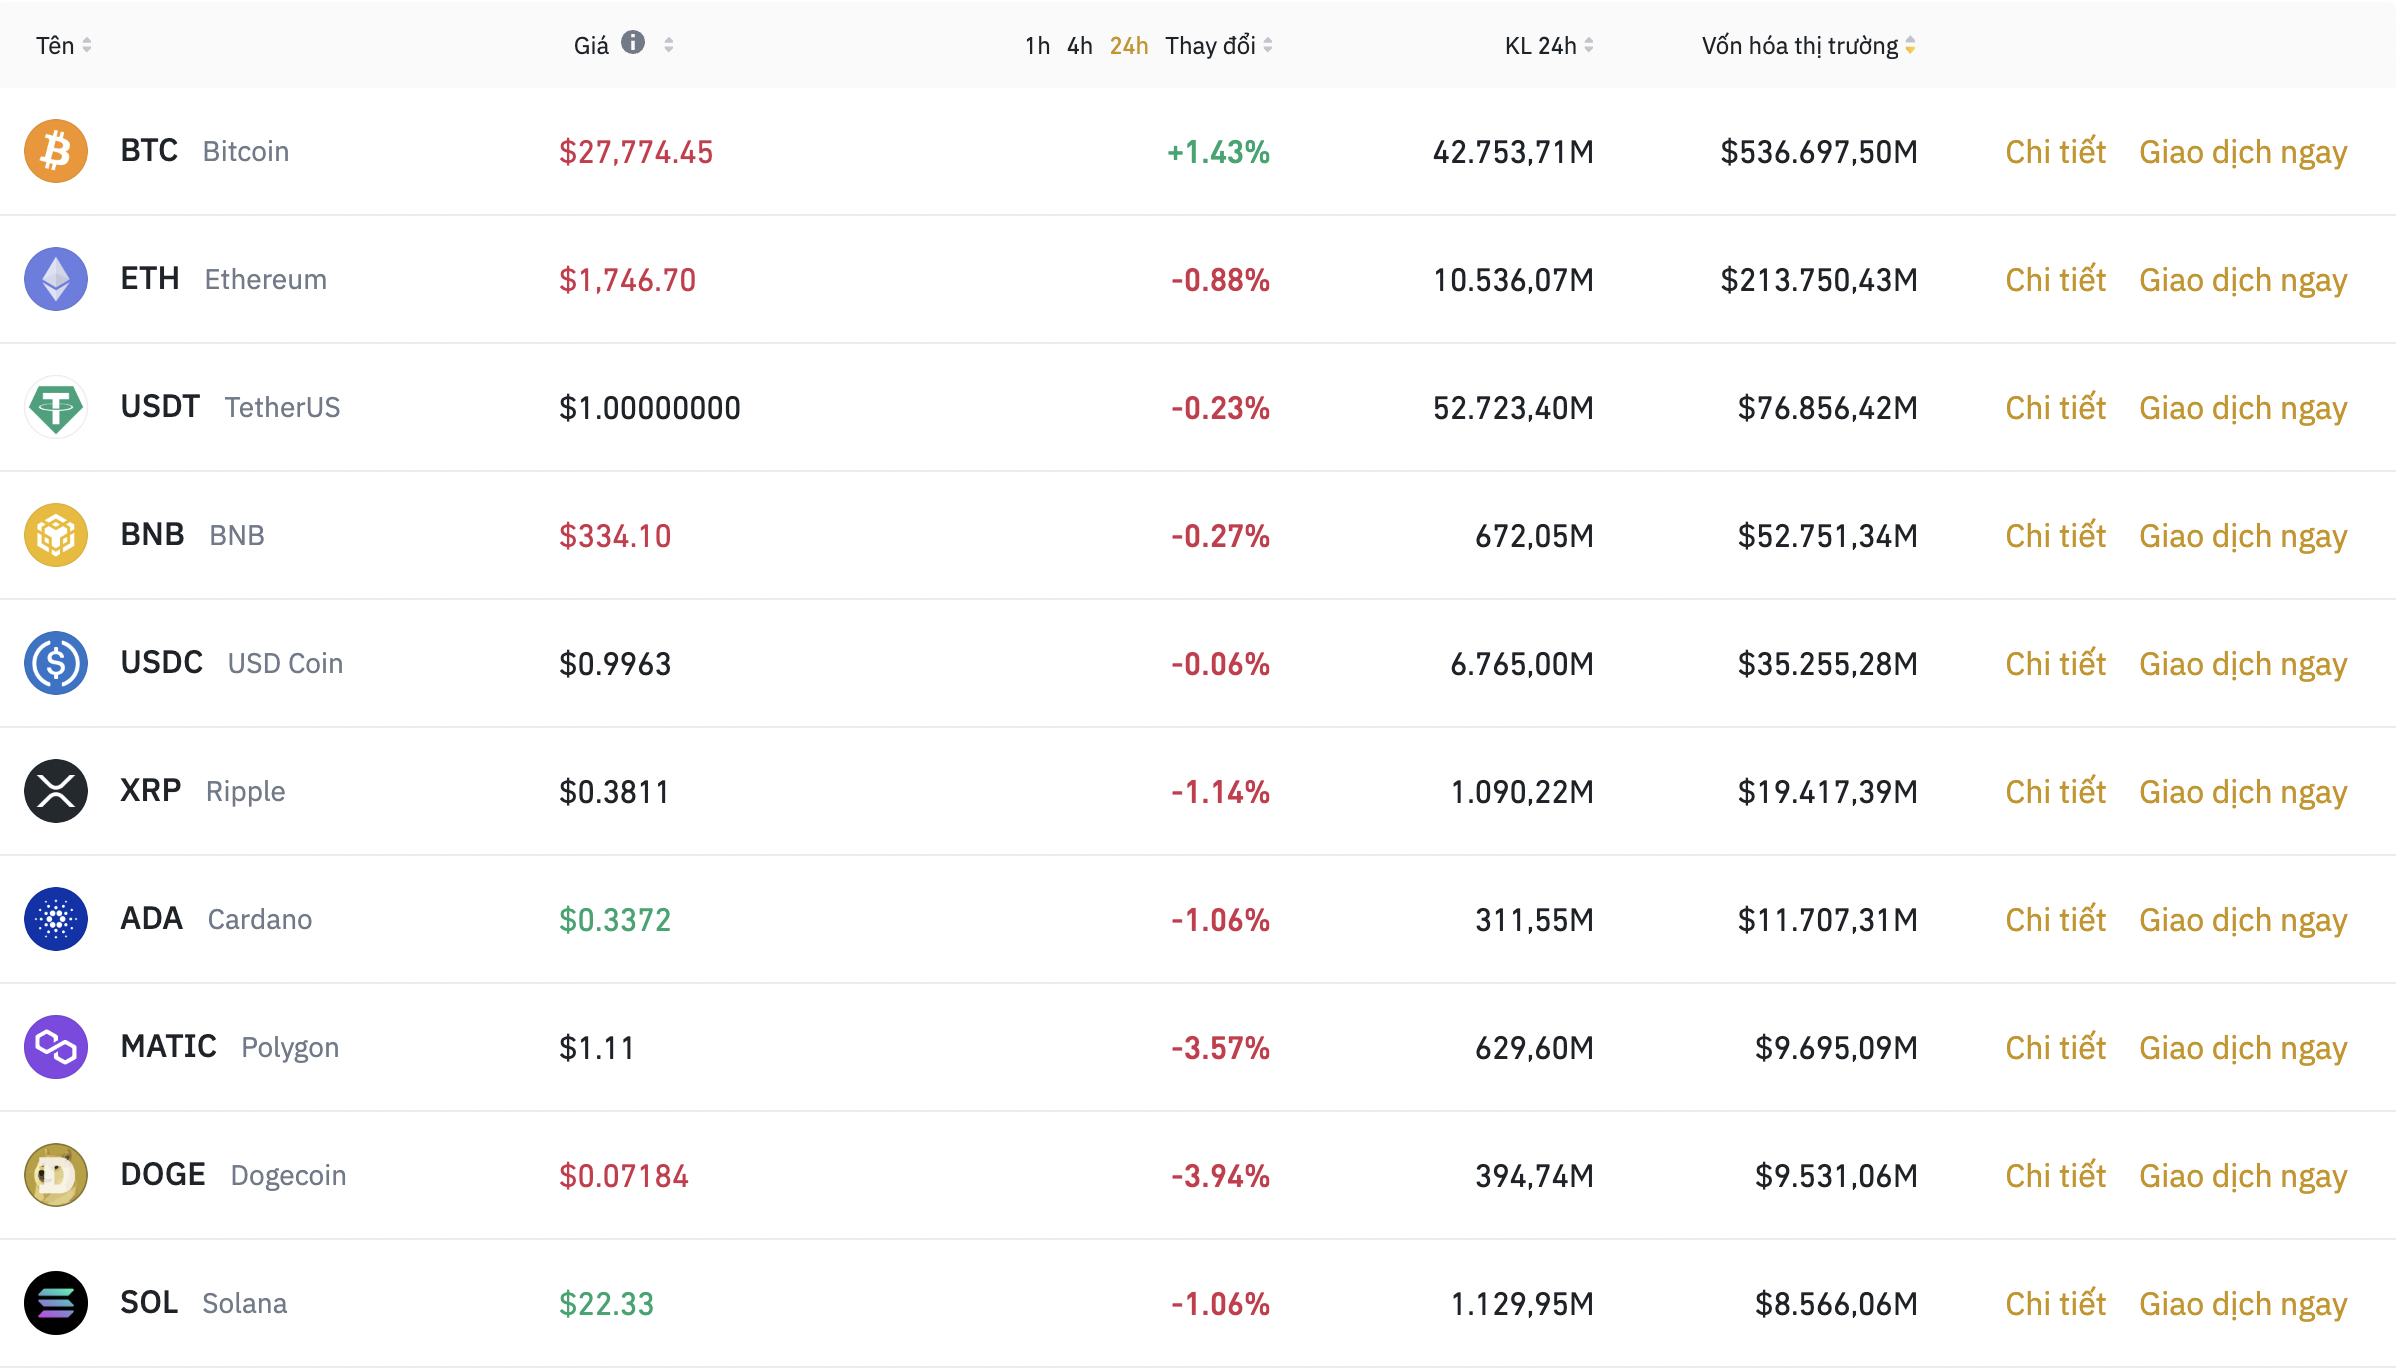Click the TetherUS logo icon
Viewport: 2406px width, 1372px height.
[x=56, y=407]
